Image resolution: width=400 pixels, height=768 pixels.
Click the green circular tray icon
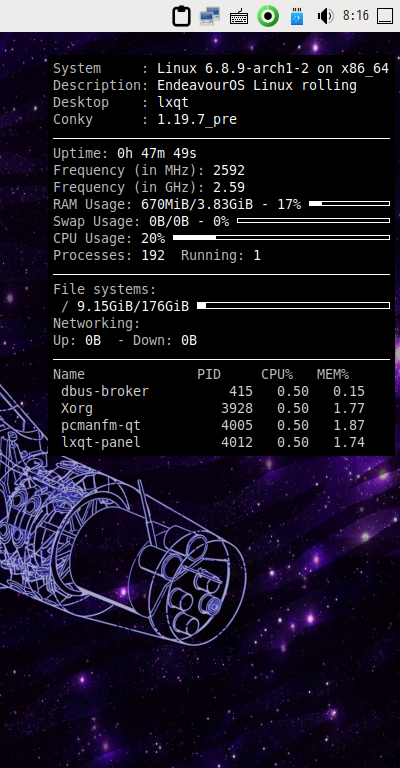268,16
